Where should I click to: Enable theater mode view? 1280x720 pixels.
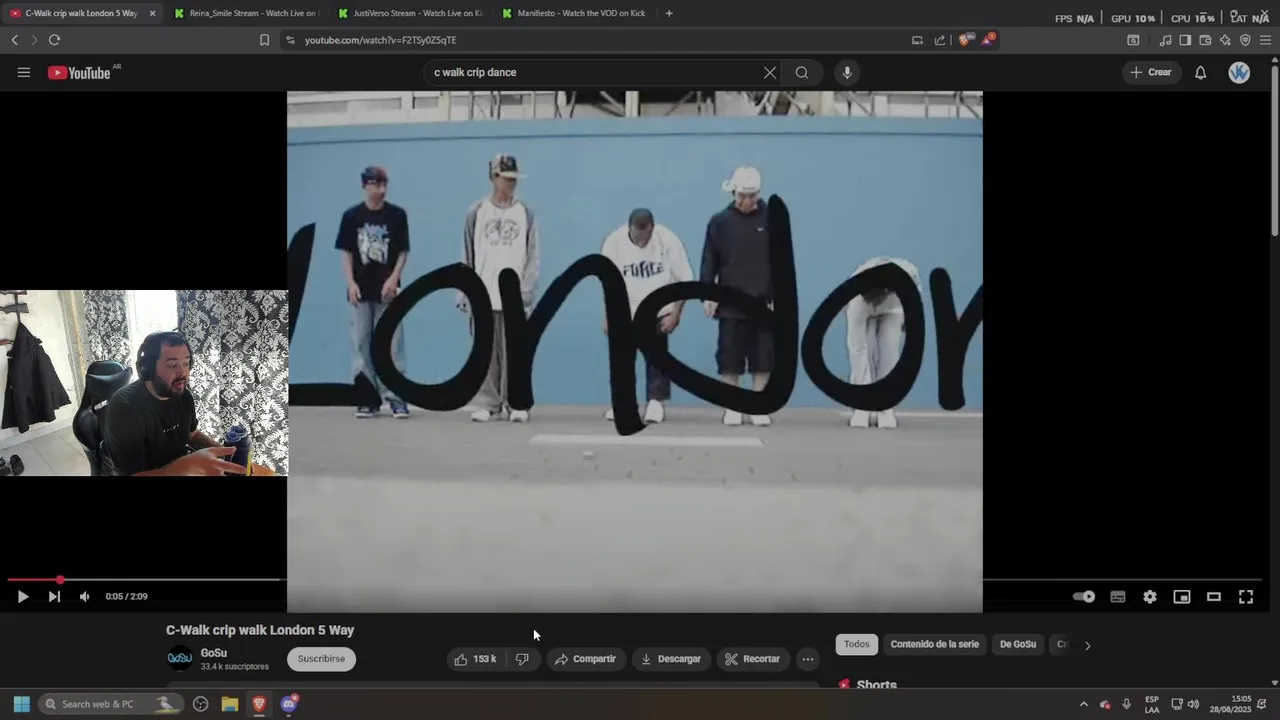point(1214,597)
